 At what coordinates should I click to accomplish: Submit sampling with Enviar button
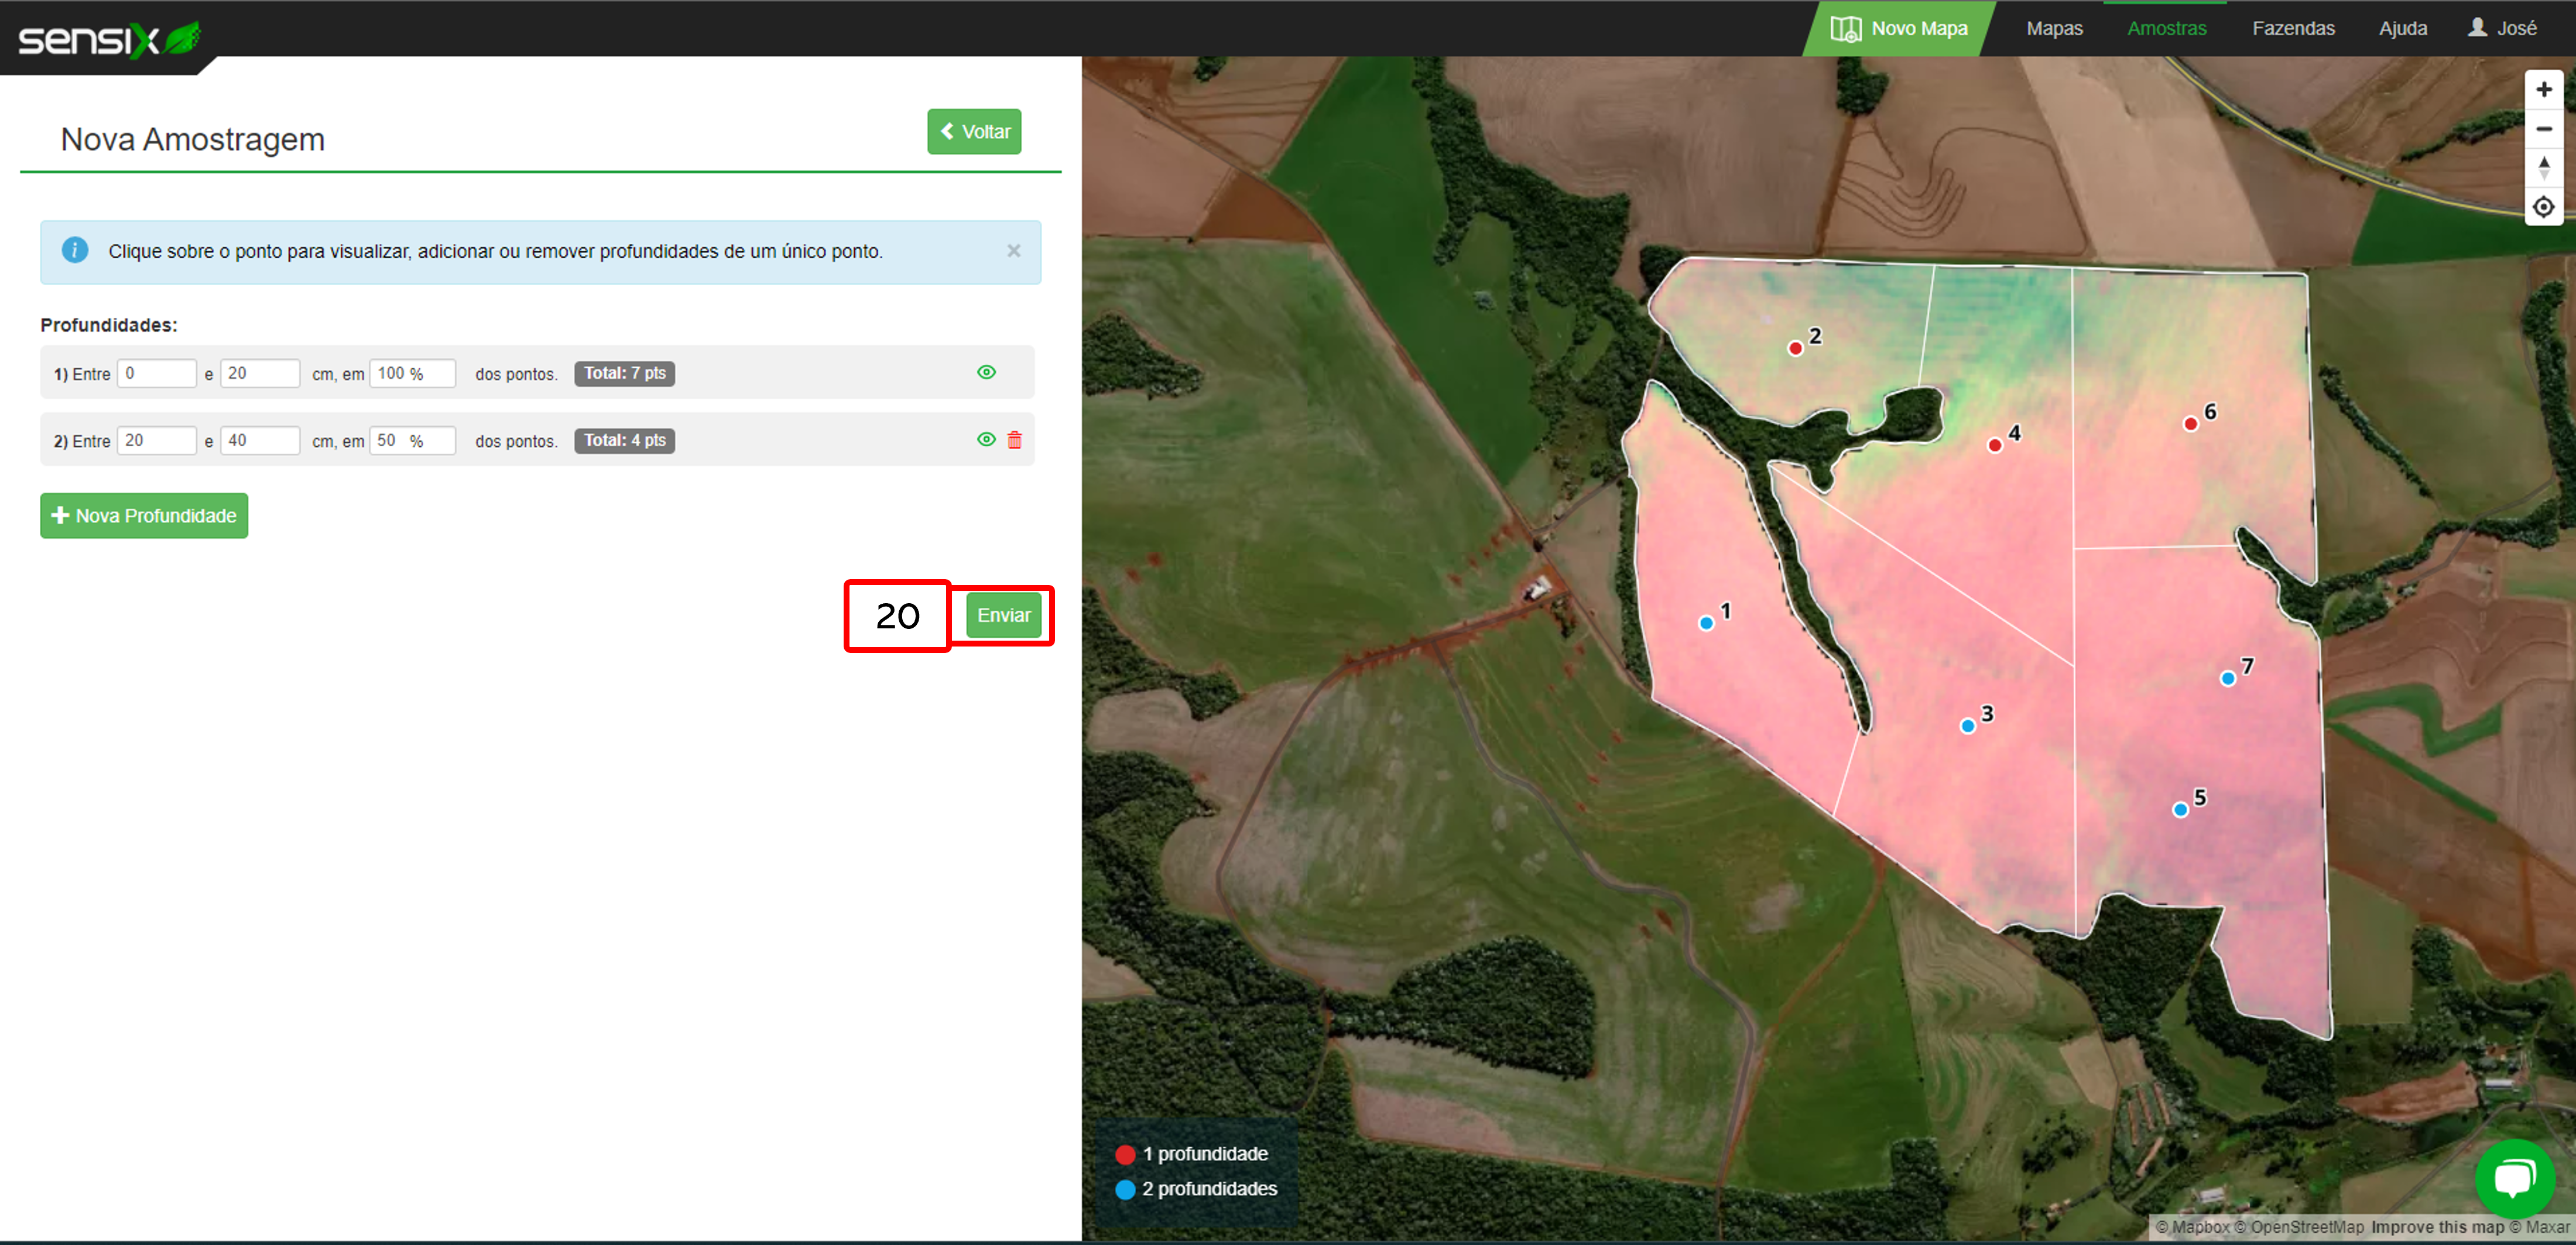[x=1003, y=615]
